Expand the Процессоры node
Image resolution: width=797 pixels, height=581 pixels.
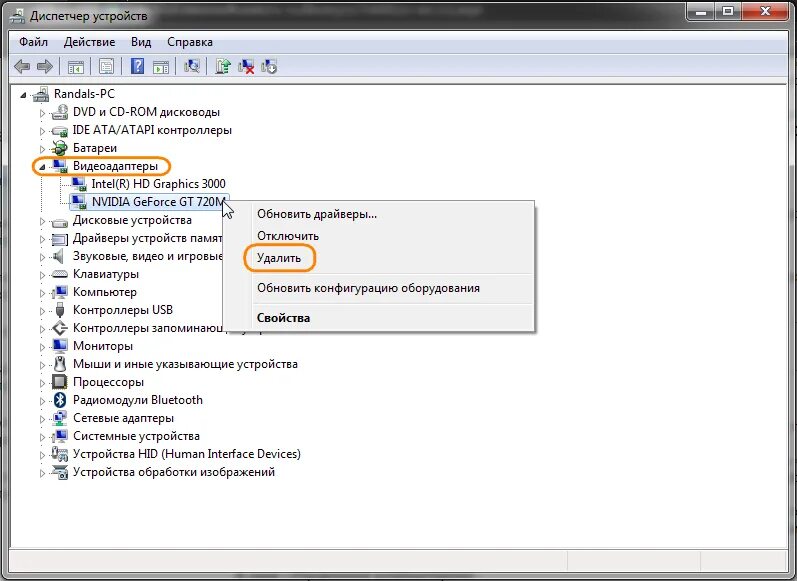tap(42, 383)
